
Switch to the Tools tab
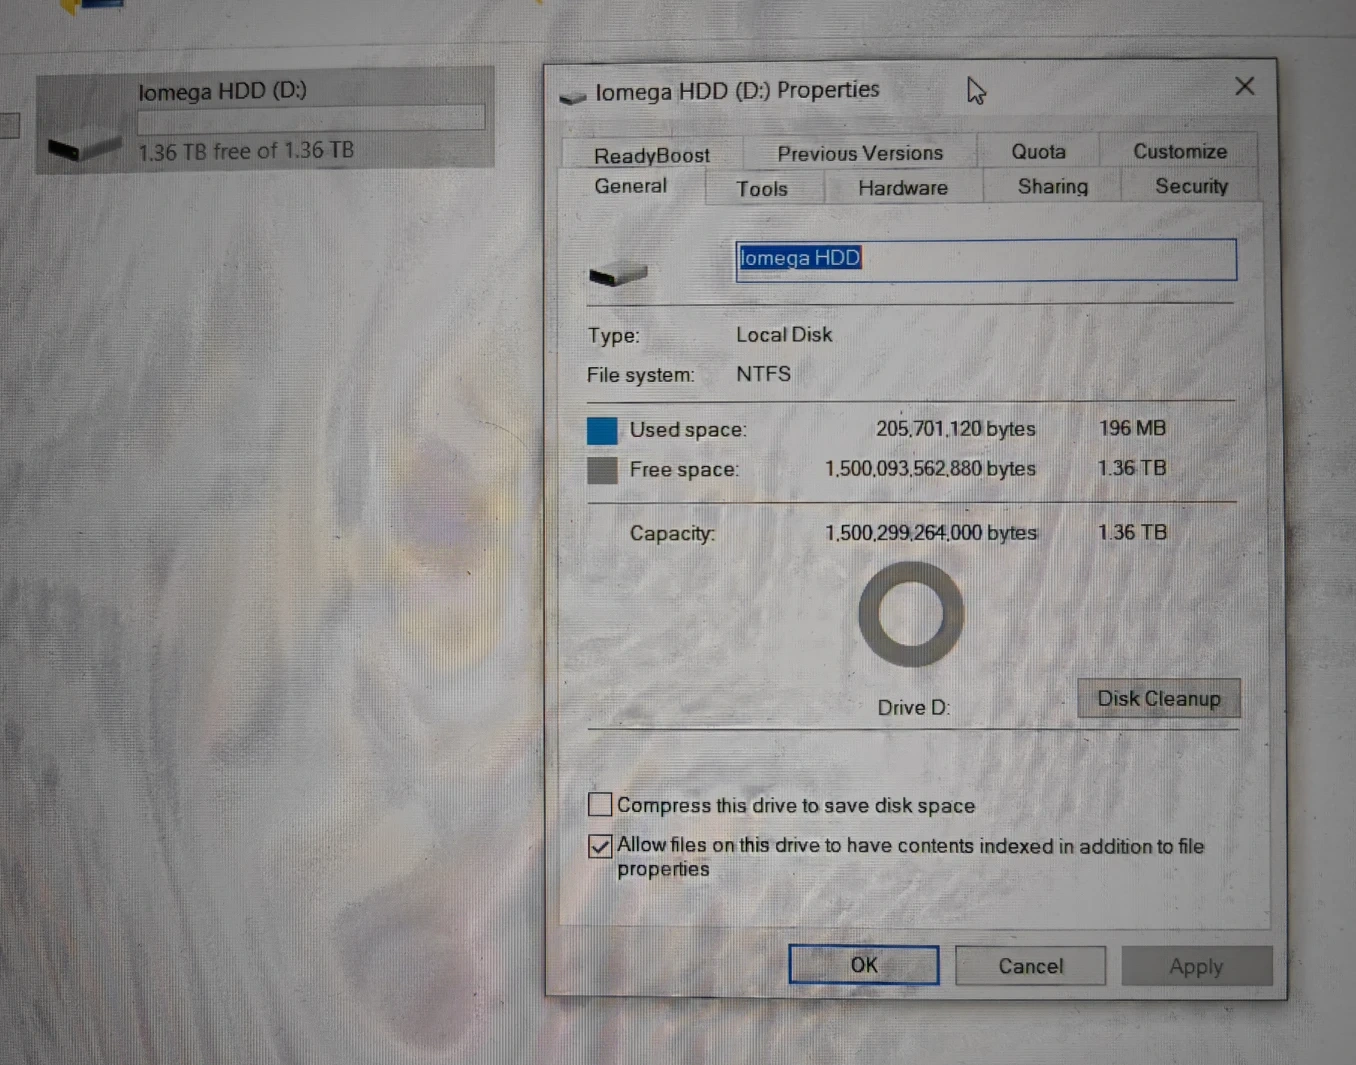[x=762, y=188]
